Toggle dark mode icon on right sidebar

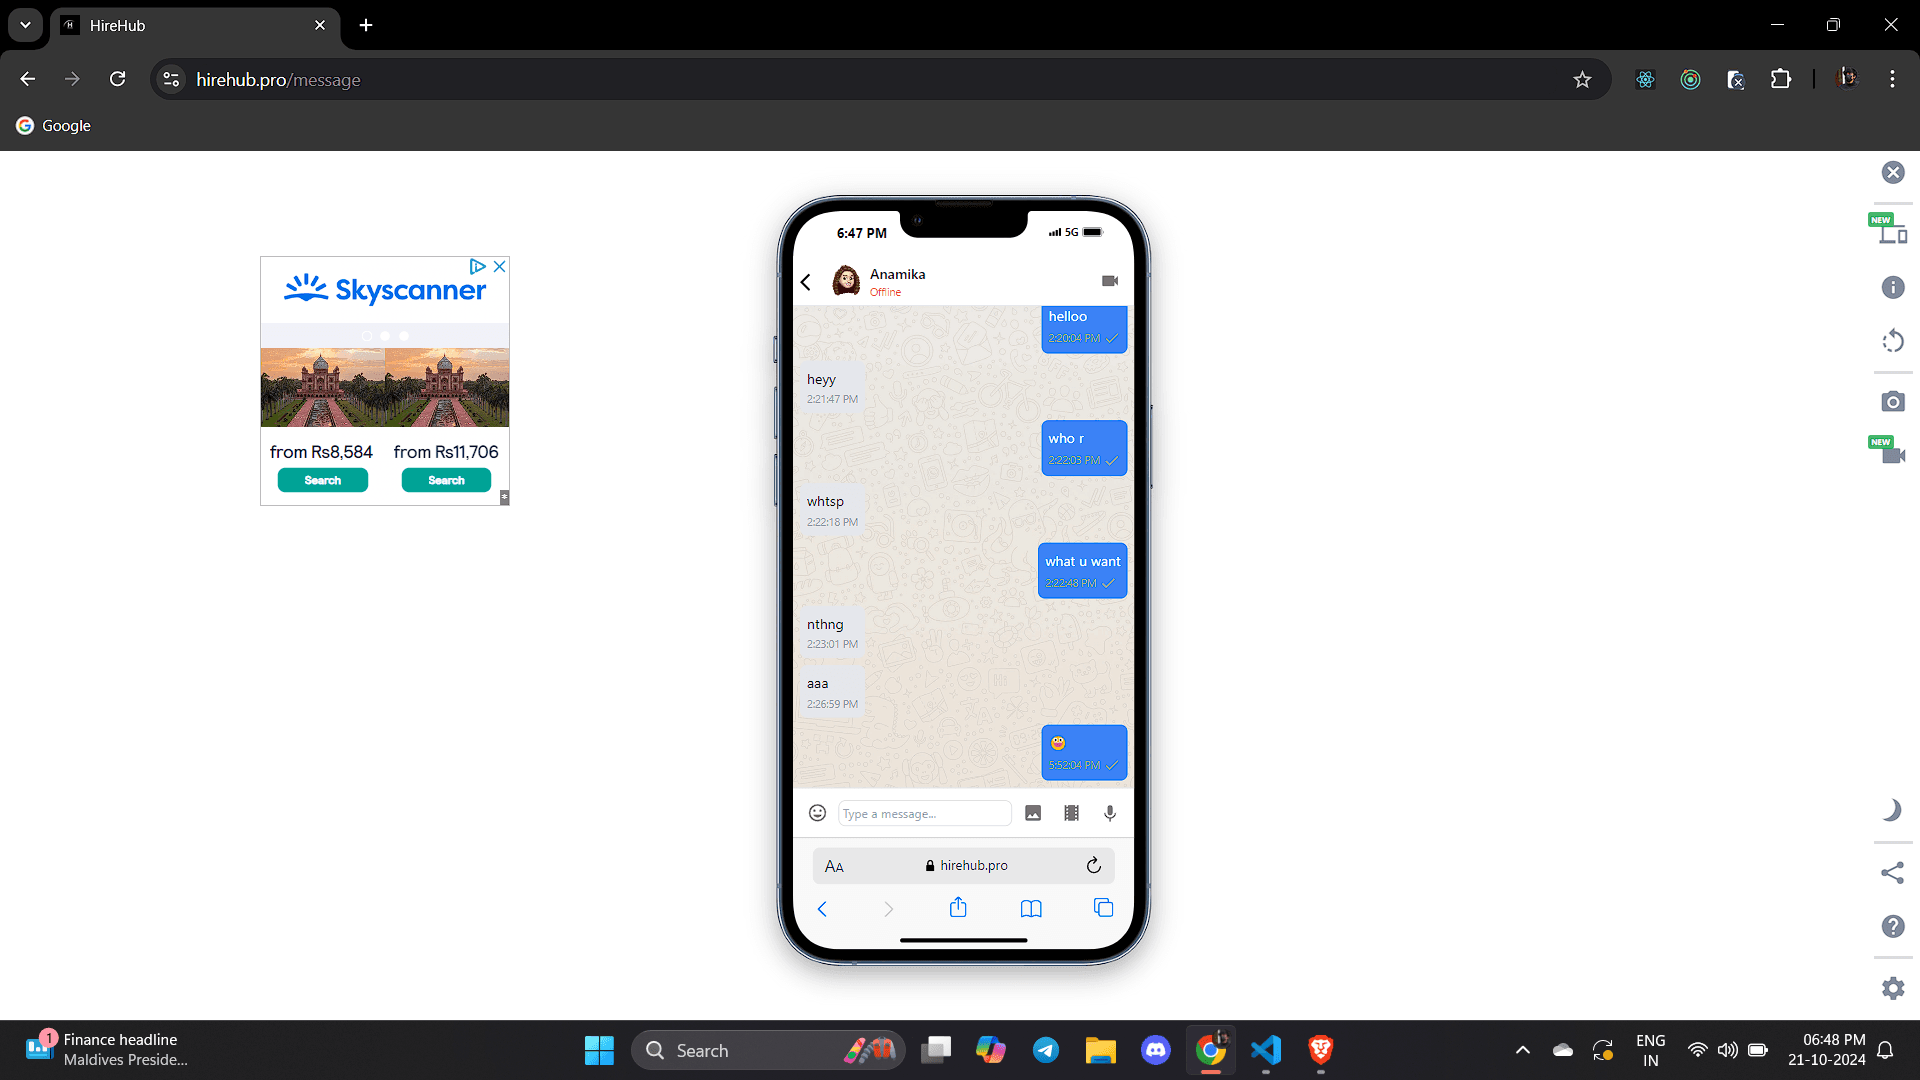(1894, 810)
